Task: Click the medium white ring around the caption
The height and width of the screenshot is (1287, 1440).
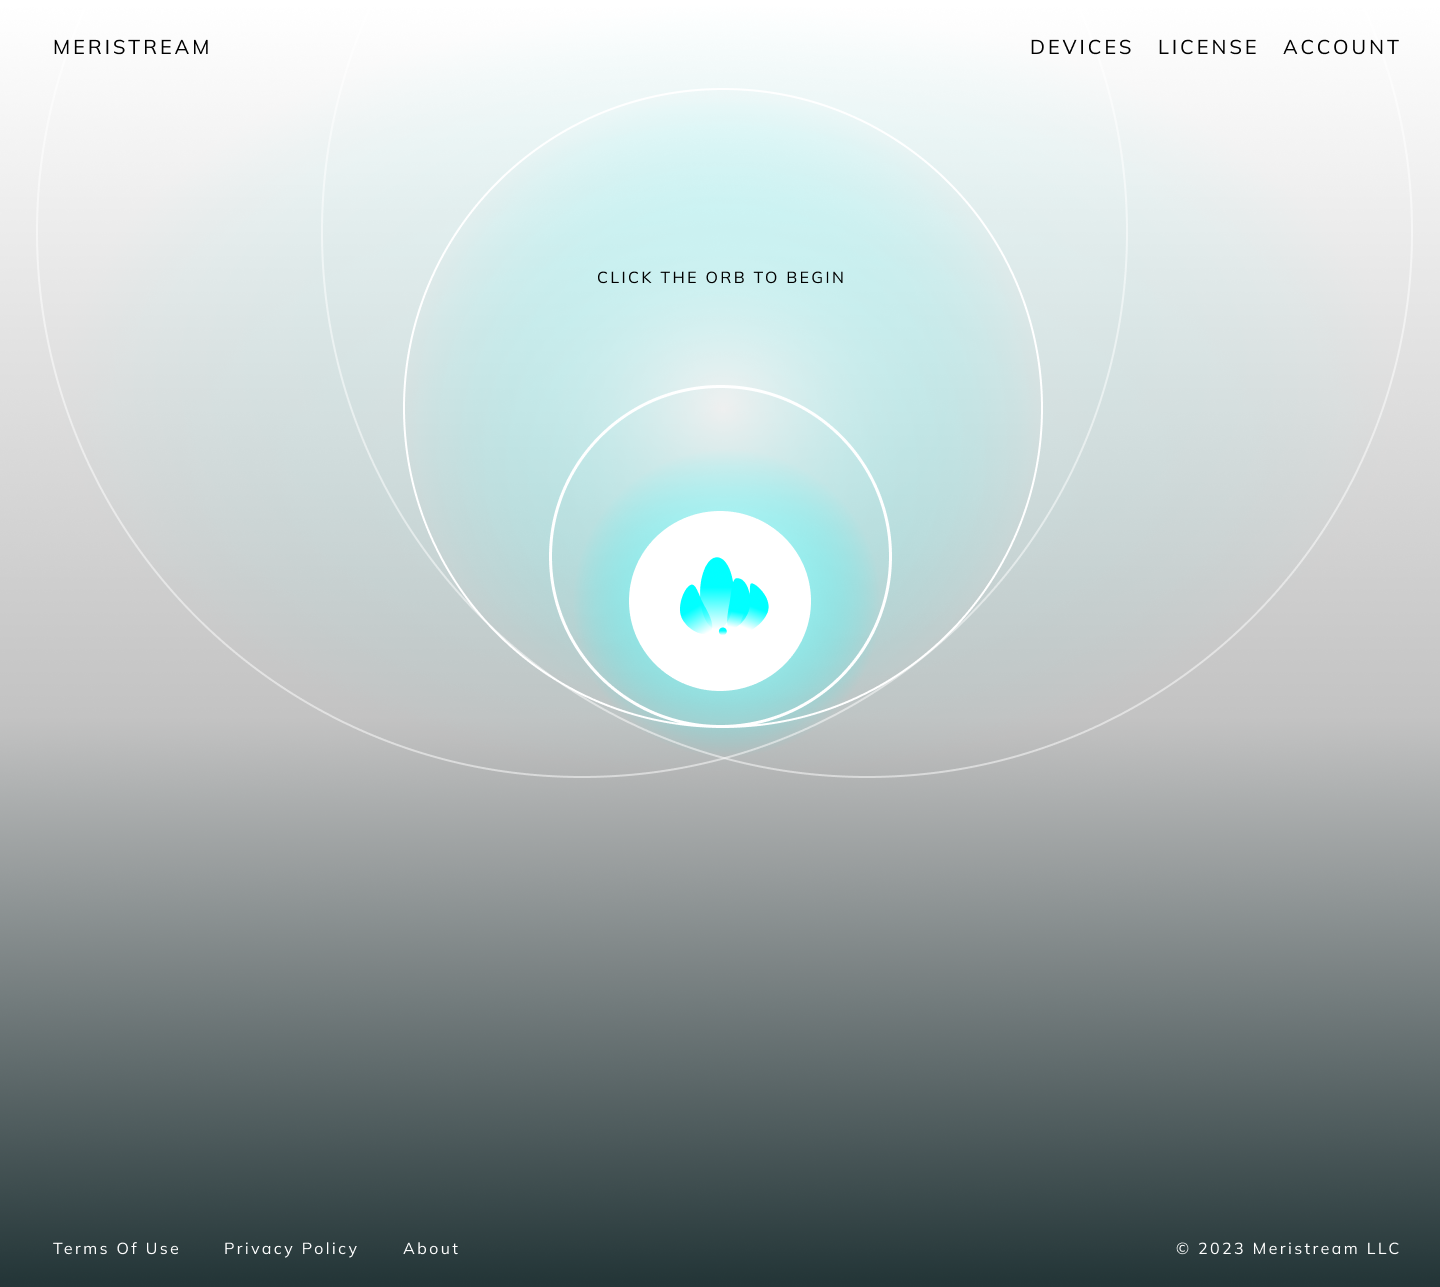Action: [x=405, y=410]
